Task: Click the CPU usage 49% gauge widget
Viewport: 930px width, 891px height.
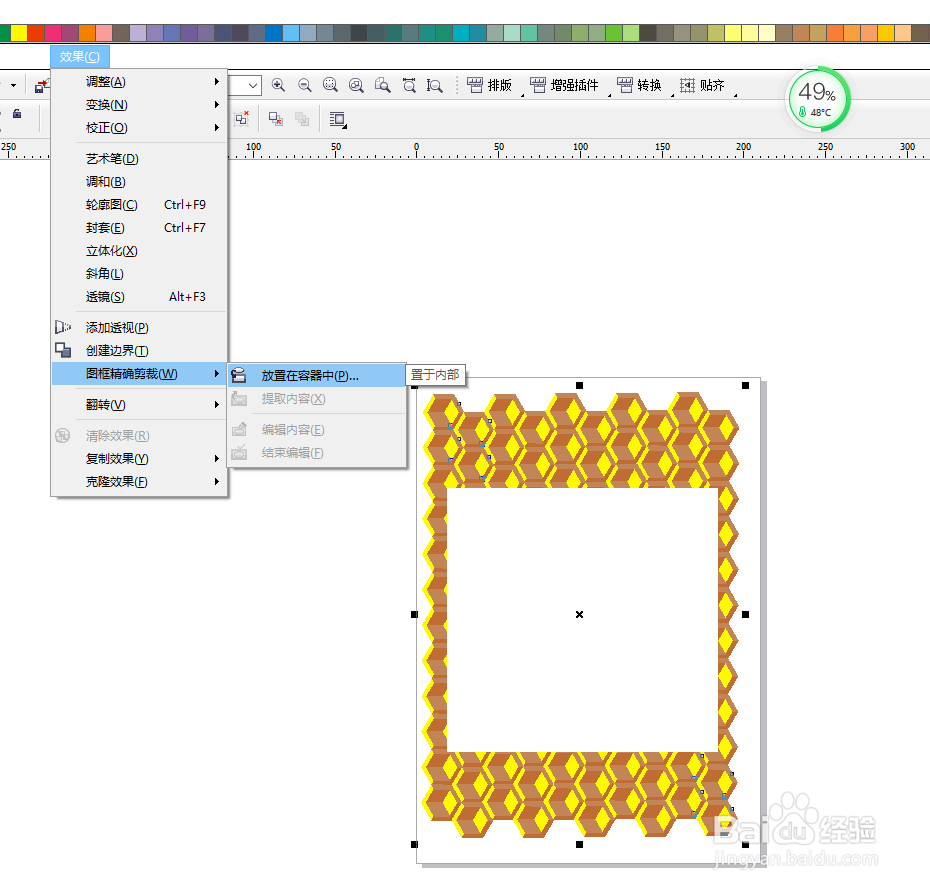Action: 818,99
